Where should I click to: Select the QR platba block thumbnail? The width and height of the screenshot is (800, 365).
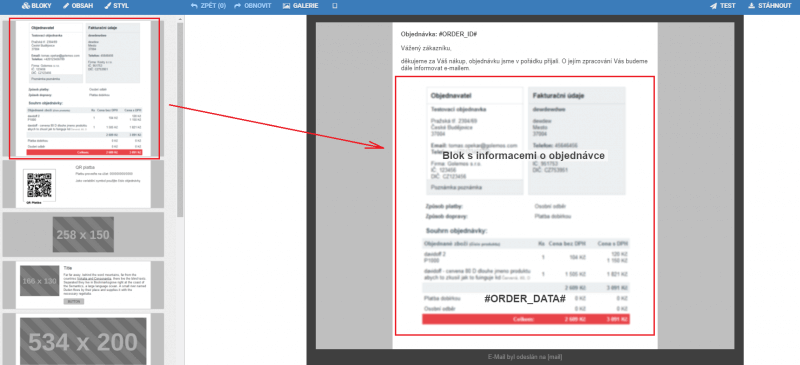pos(83,184)
